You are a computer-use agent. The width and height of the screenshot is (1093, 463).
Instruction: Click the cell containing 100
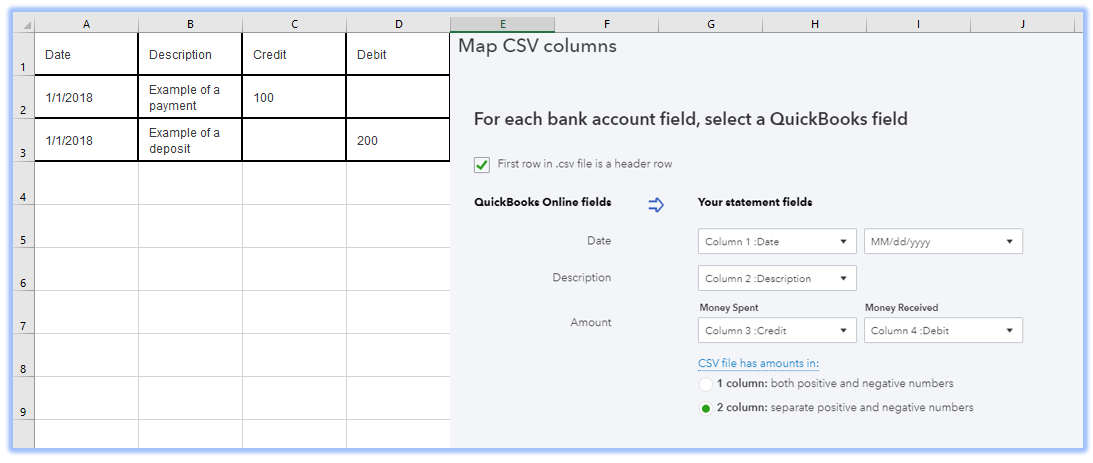(294, 98)
